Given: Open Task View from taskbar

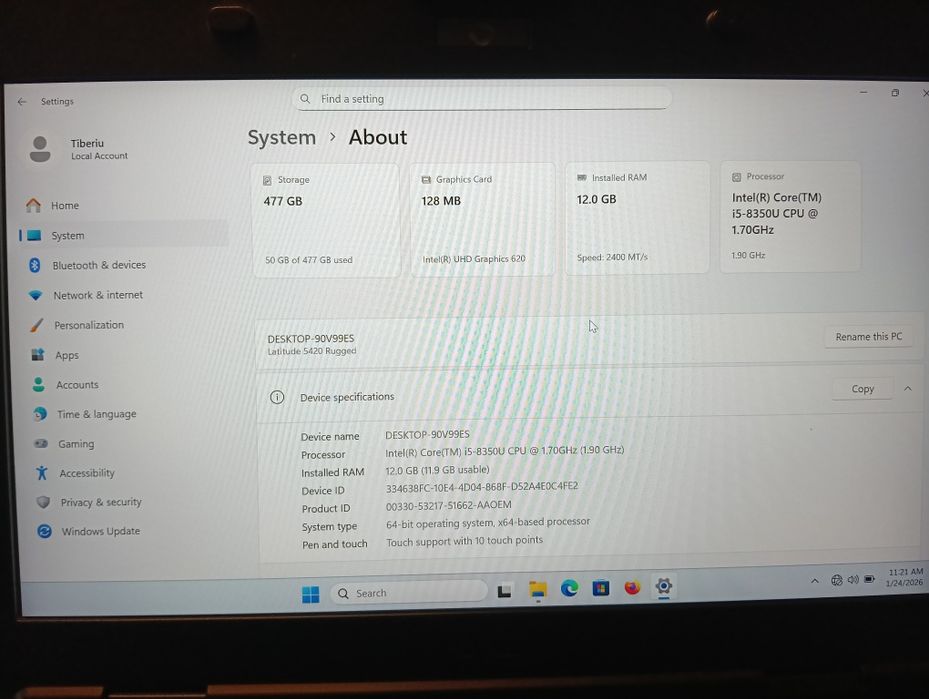Looking at the screenshot, I should click(504, 591).
